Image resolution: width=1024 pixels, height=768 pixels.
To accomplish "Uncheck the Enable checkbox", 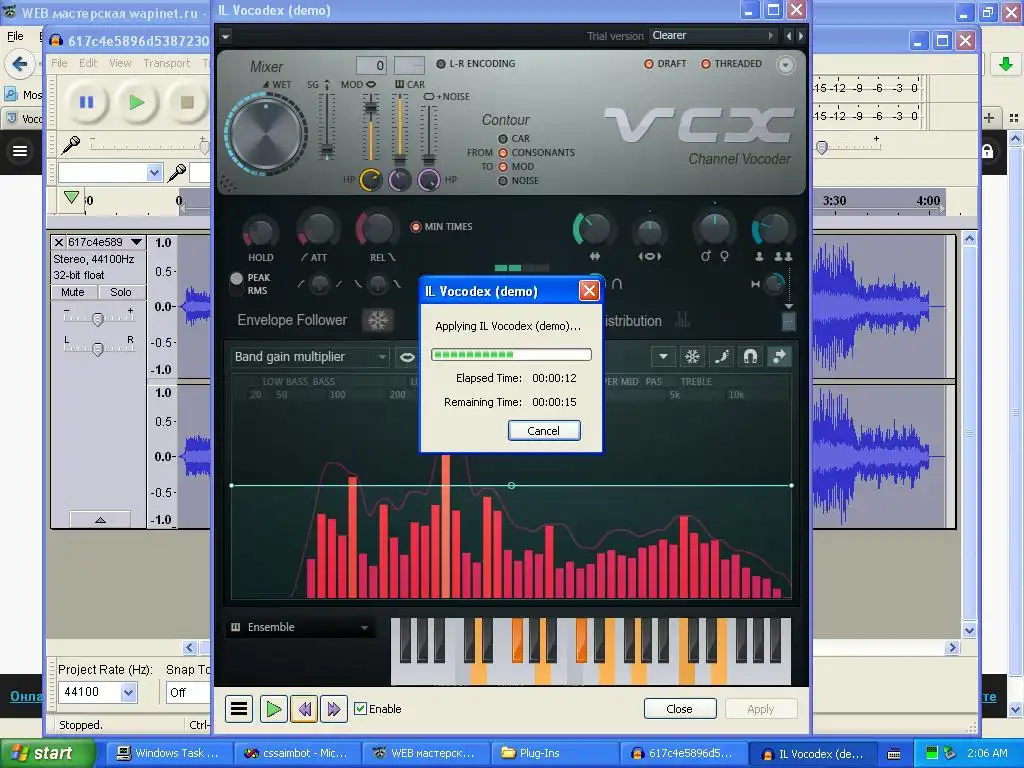I will [x=360, y=709].
